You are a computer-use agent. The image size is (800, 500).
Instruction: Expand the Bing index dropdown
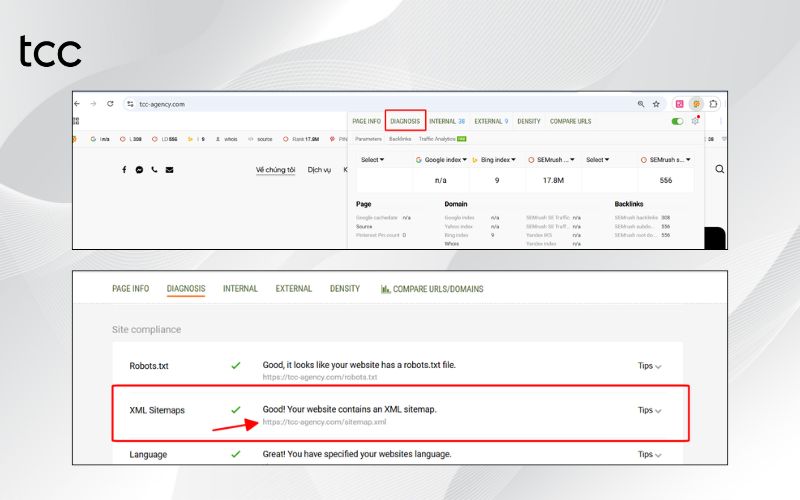[x=494, y=160]
